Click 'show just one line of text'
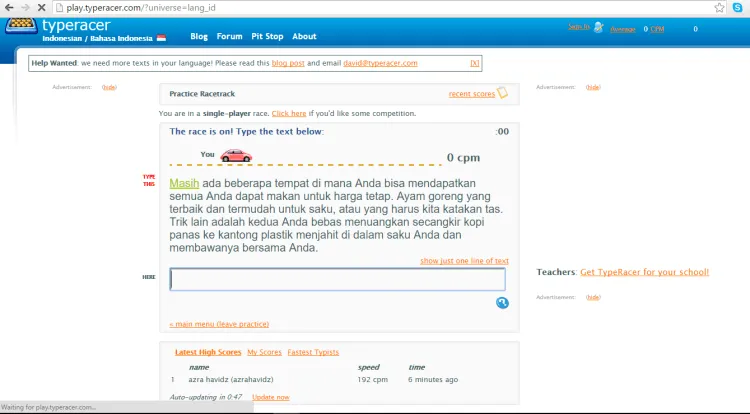 coord(464,261)
